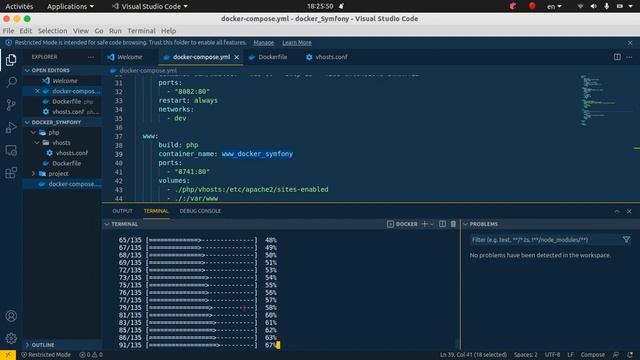Click Compose language mode in status bar

[593, 355]
